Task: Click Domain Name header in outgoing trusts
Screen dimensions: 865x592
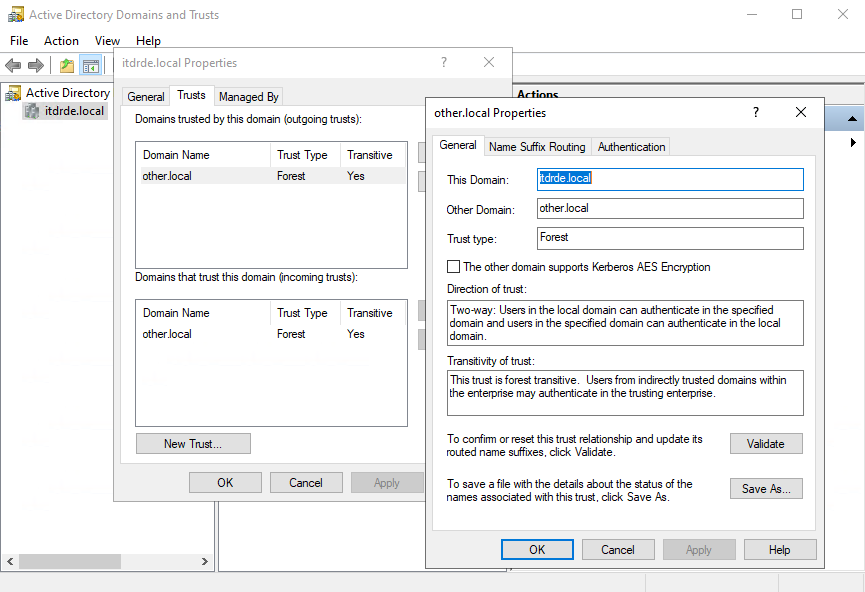Action: [x=205, y=155]
